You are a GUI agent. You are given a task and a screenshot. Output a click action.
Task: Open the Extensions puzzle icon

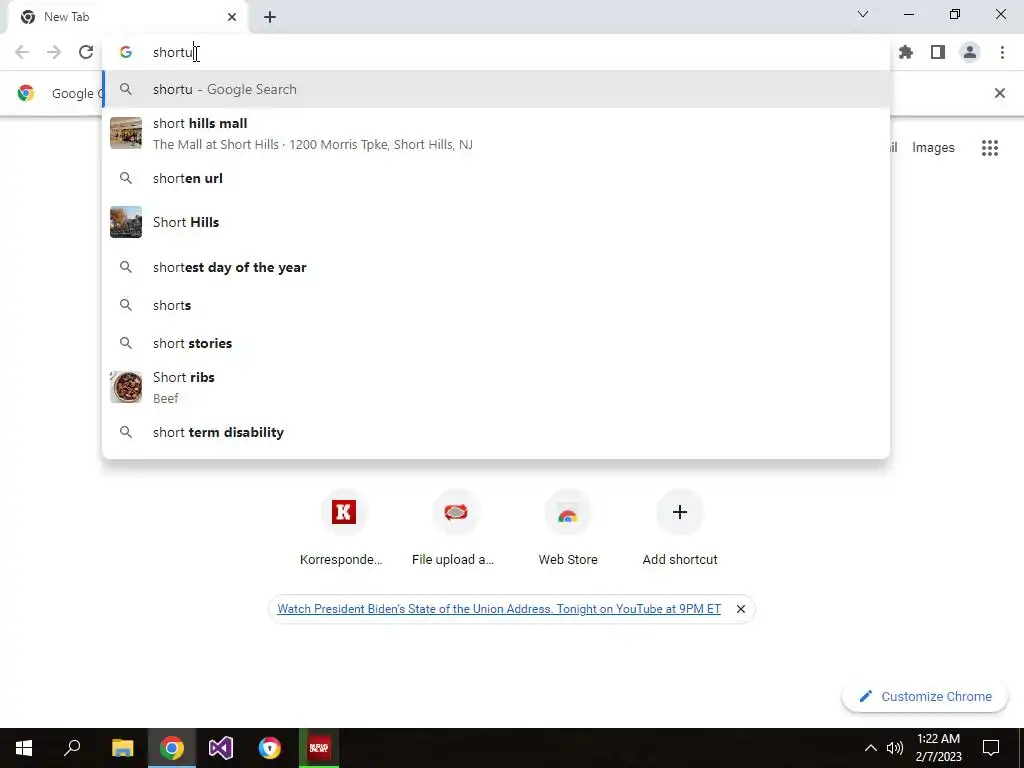[906, 52]
